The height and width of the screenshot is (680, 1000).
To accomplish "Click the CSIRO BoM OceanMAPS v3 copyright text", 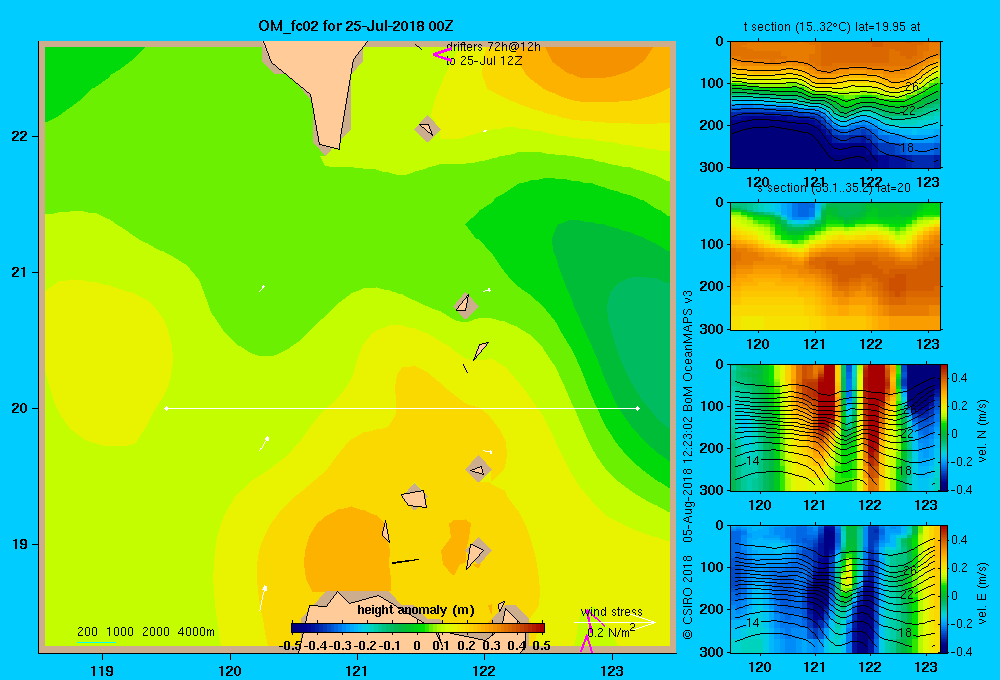I will click(x=688, y=464).
